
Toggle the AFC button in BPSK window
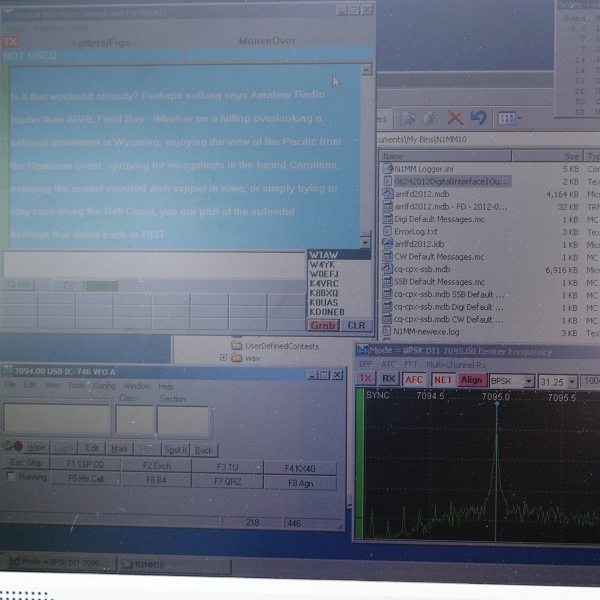tap(414, 380)
